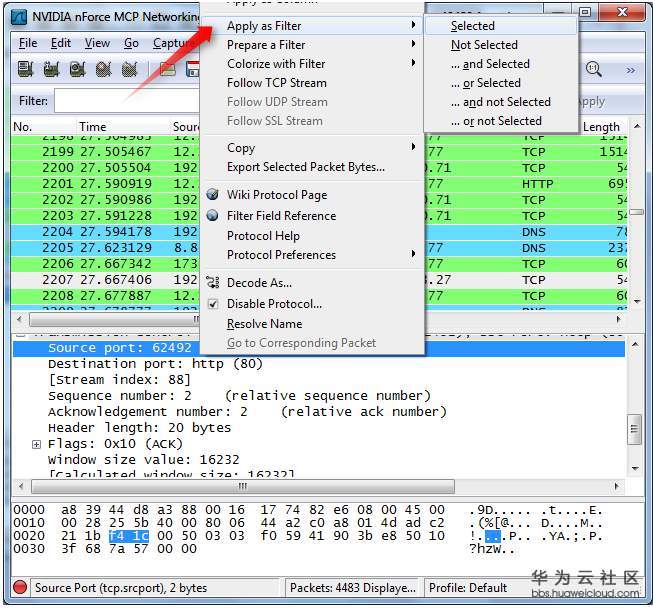Start a new live capture toolbar icon
Image resolution: width=653 pixels, height=608 pixels.
coord(78,69)
